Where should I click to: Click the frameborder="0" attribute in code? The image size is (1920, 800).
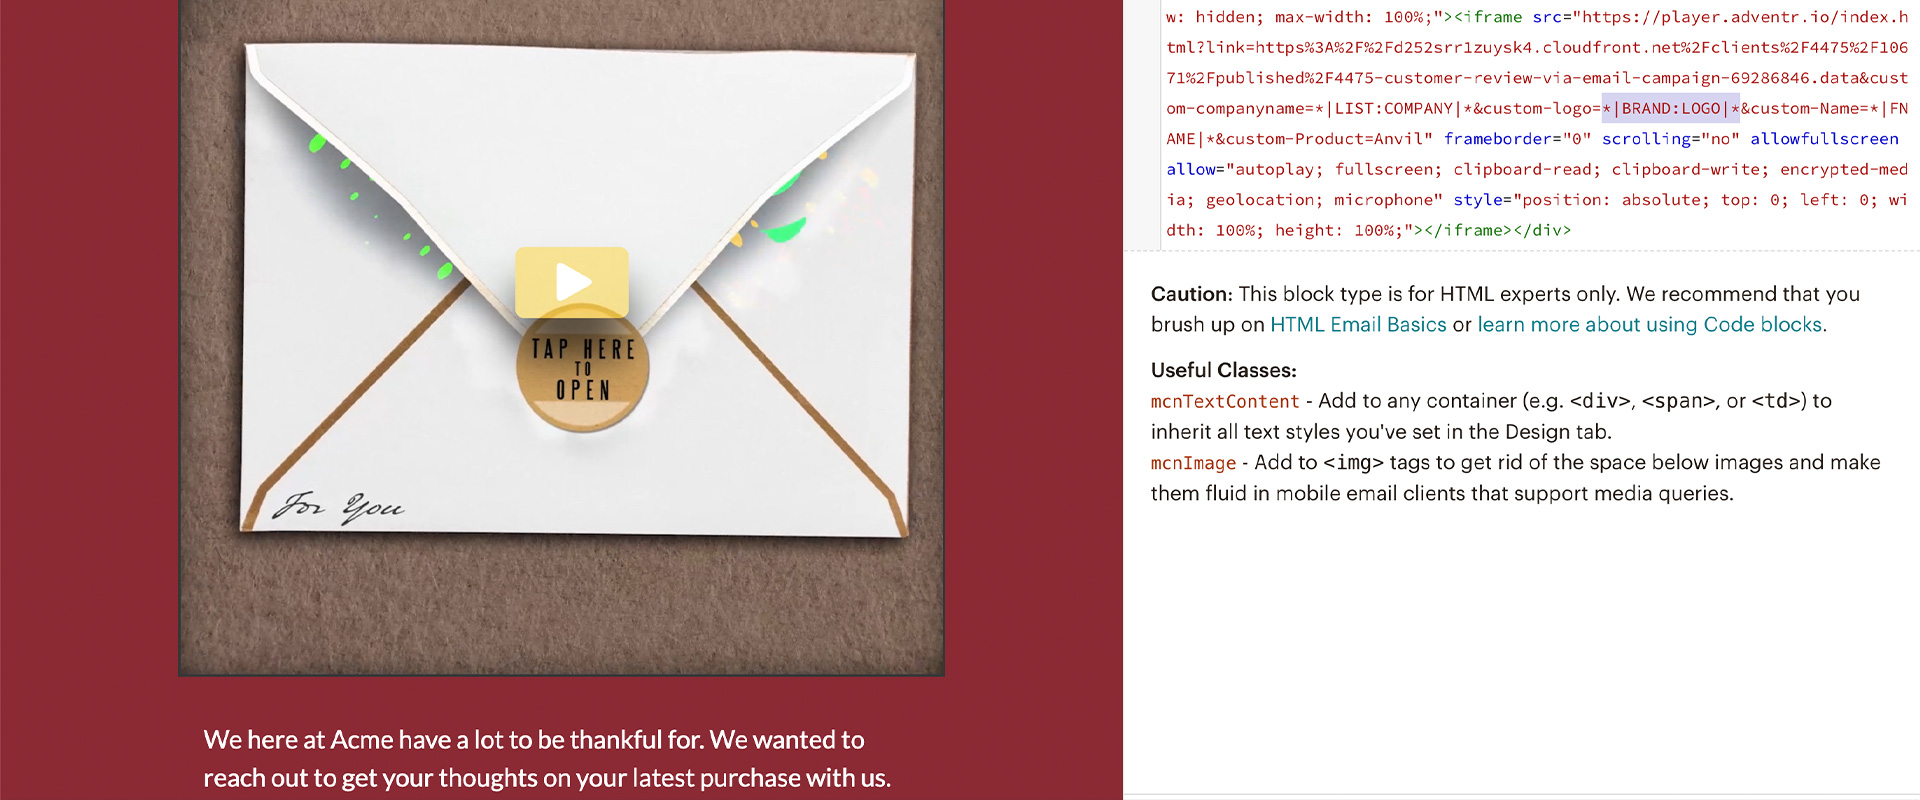click(x=1517, y=139)
